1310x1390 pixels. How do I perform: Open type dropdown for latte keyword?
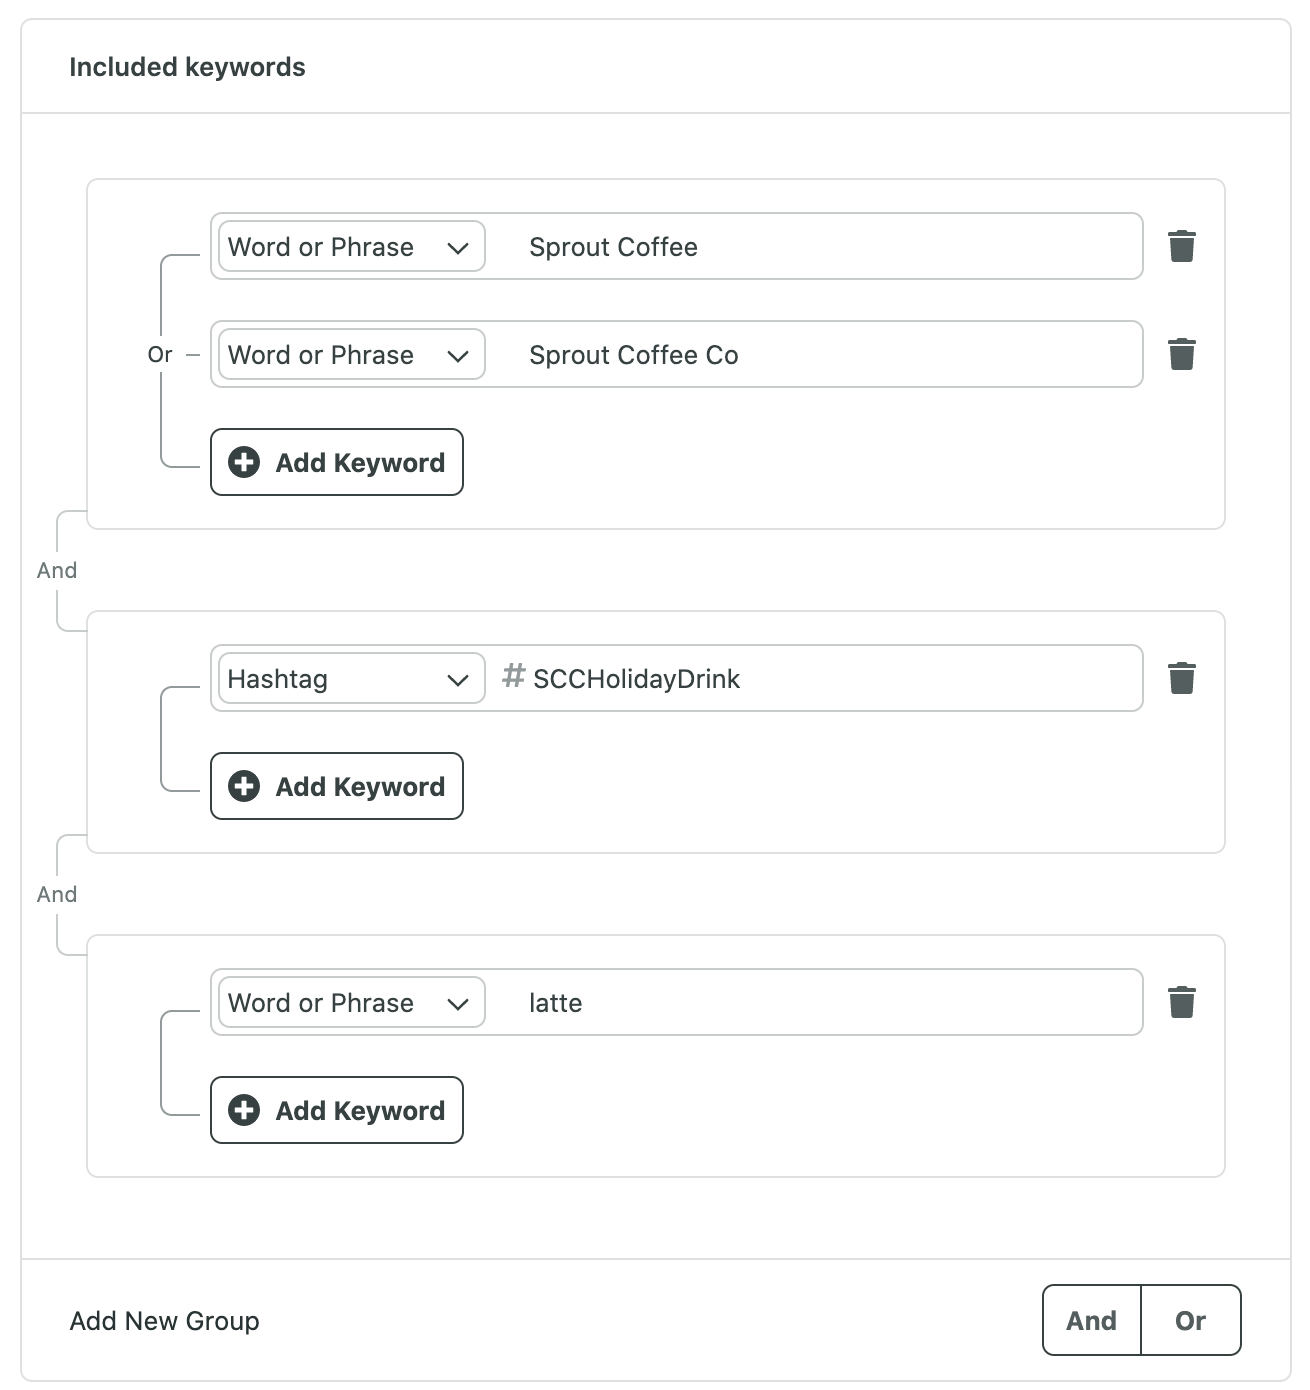pyautogui.click(x=352, y=1002)
